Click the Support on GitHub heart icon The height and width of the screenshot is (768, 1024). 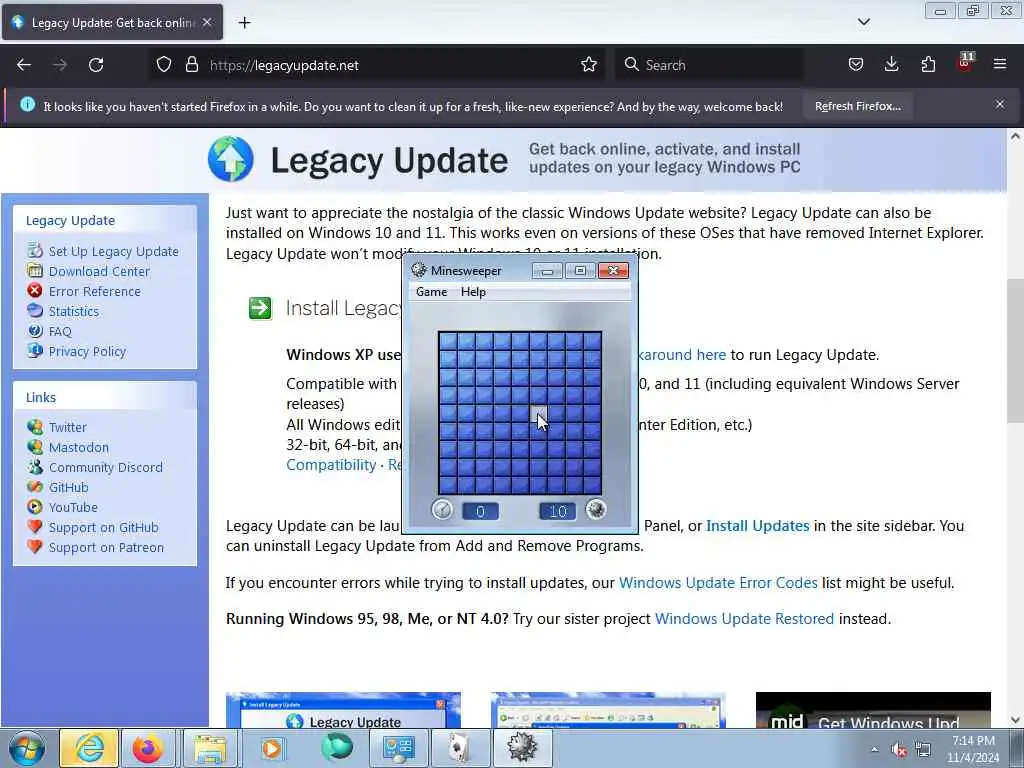pyautogui.click(x=35, y=527)
